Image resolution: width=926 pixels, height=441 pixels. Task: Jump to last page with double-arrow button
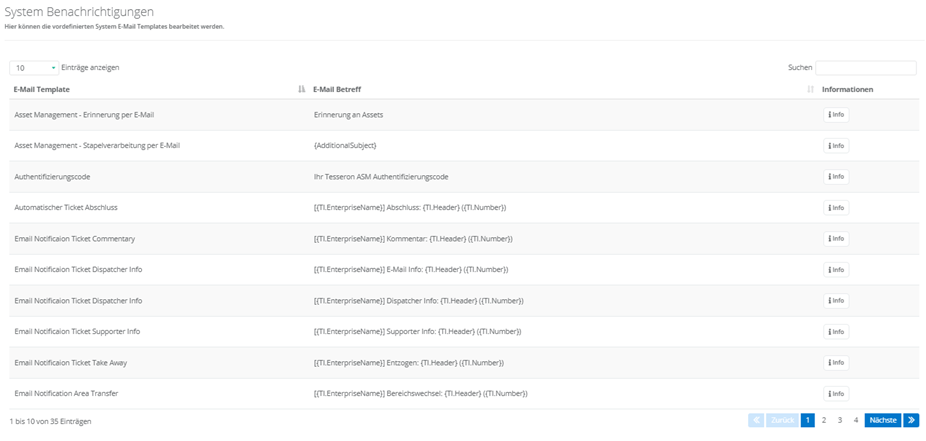(x=911, y=421)
